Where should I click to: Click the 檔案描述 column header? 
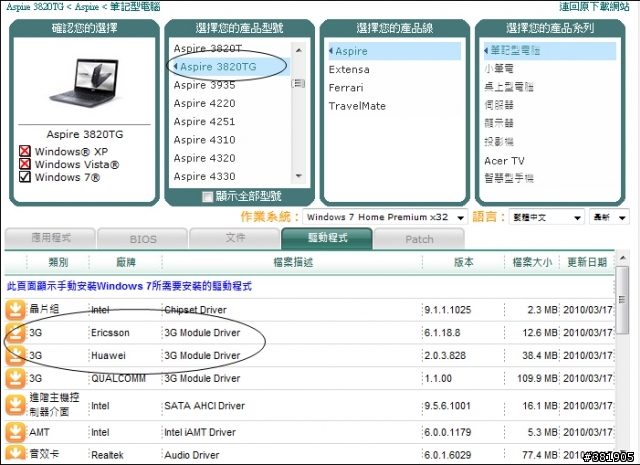pyautogui.click(x=293, y=262)
